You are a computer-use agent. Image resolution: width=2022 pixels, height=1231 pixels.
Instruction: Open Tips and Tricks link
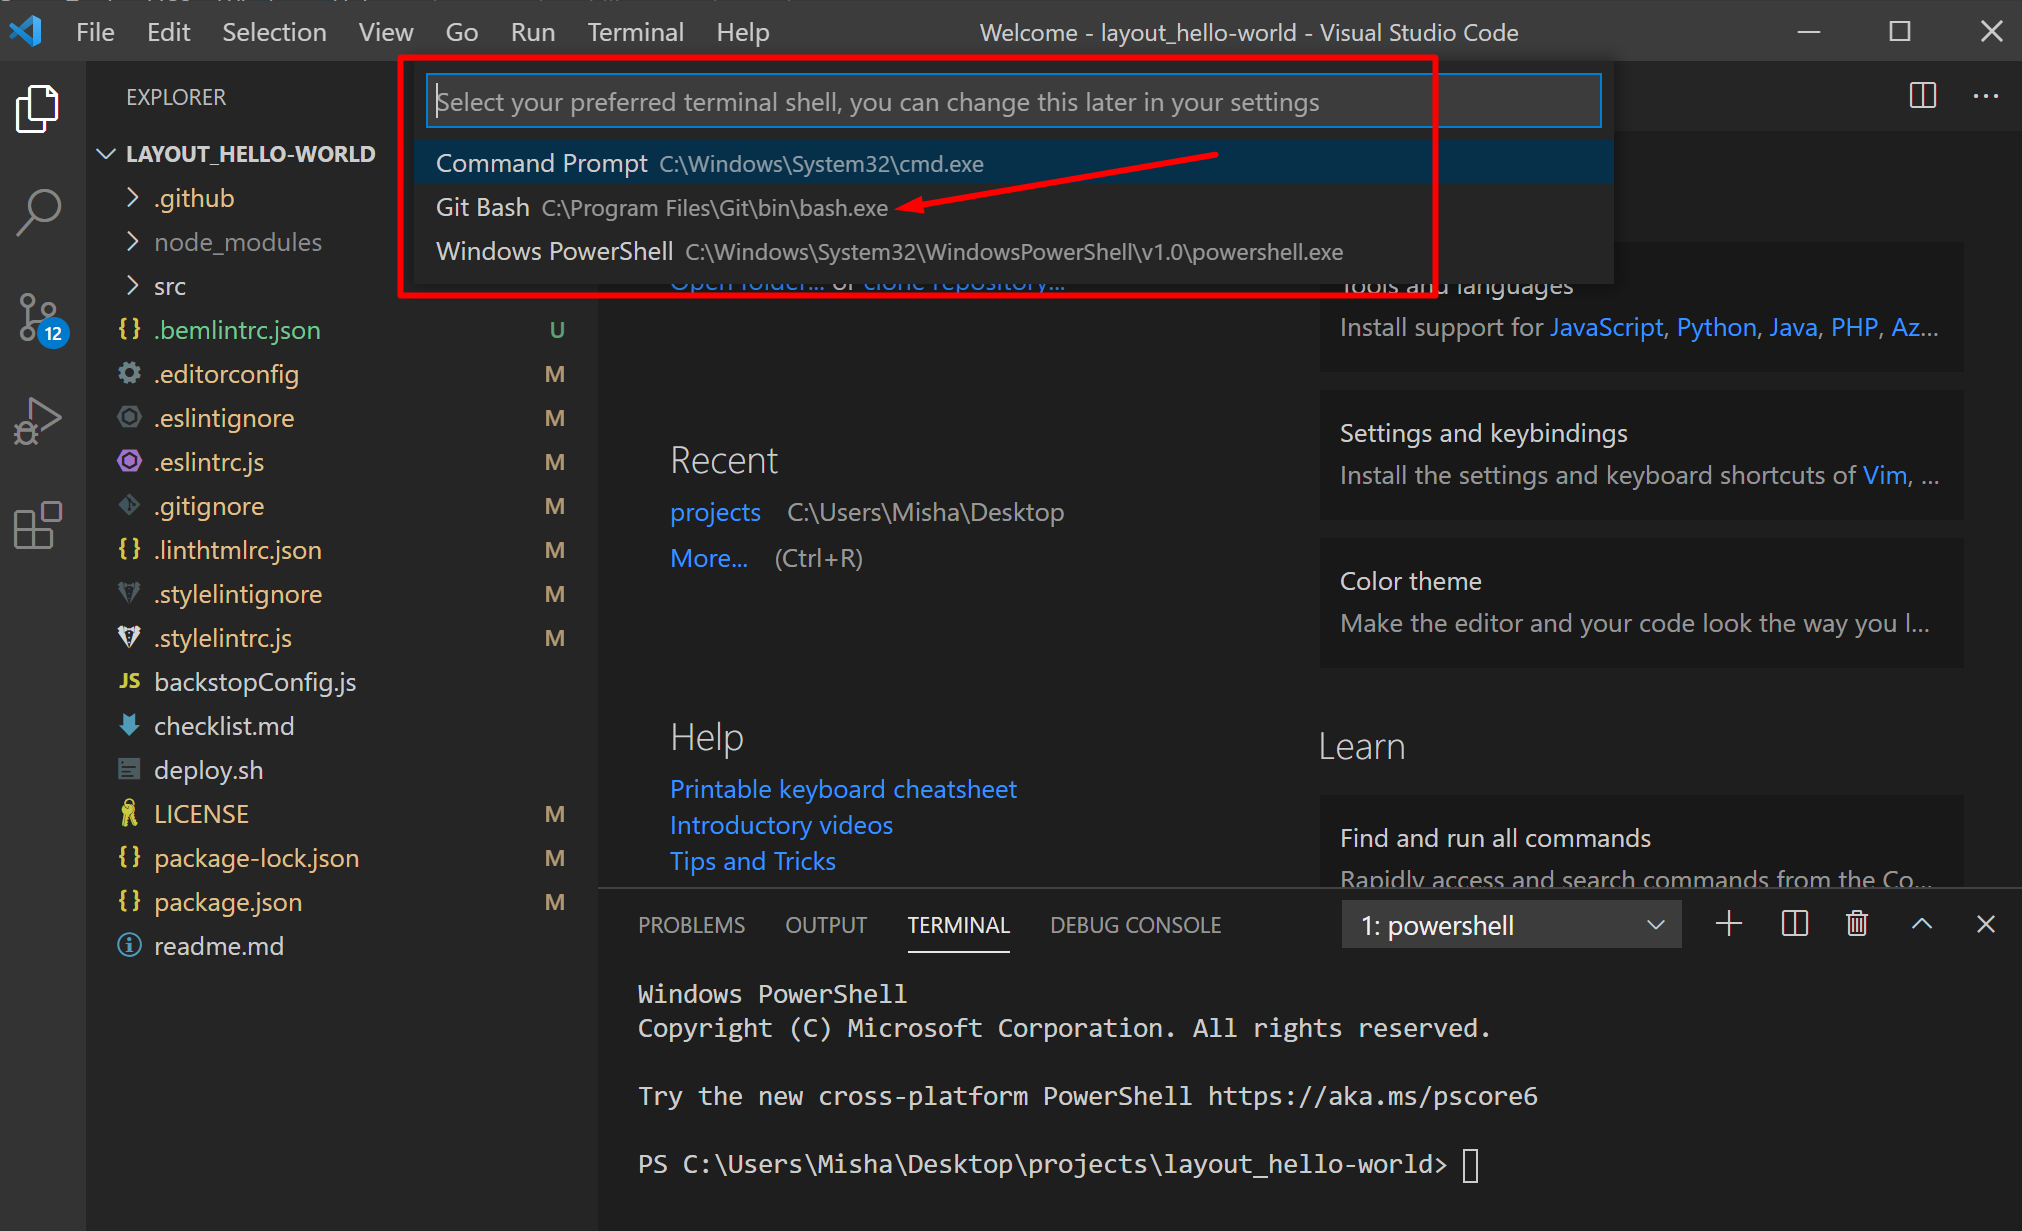click(752, 861)
